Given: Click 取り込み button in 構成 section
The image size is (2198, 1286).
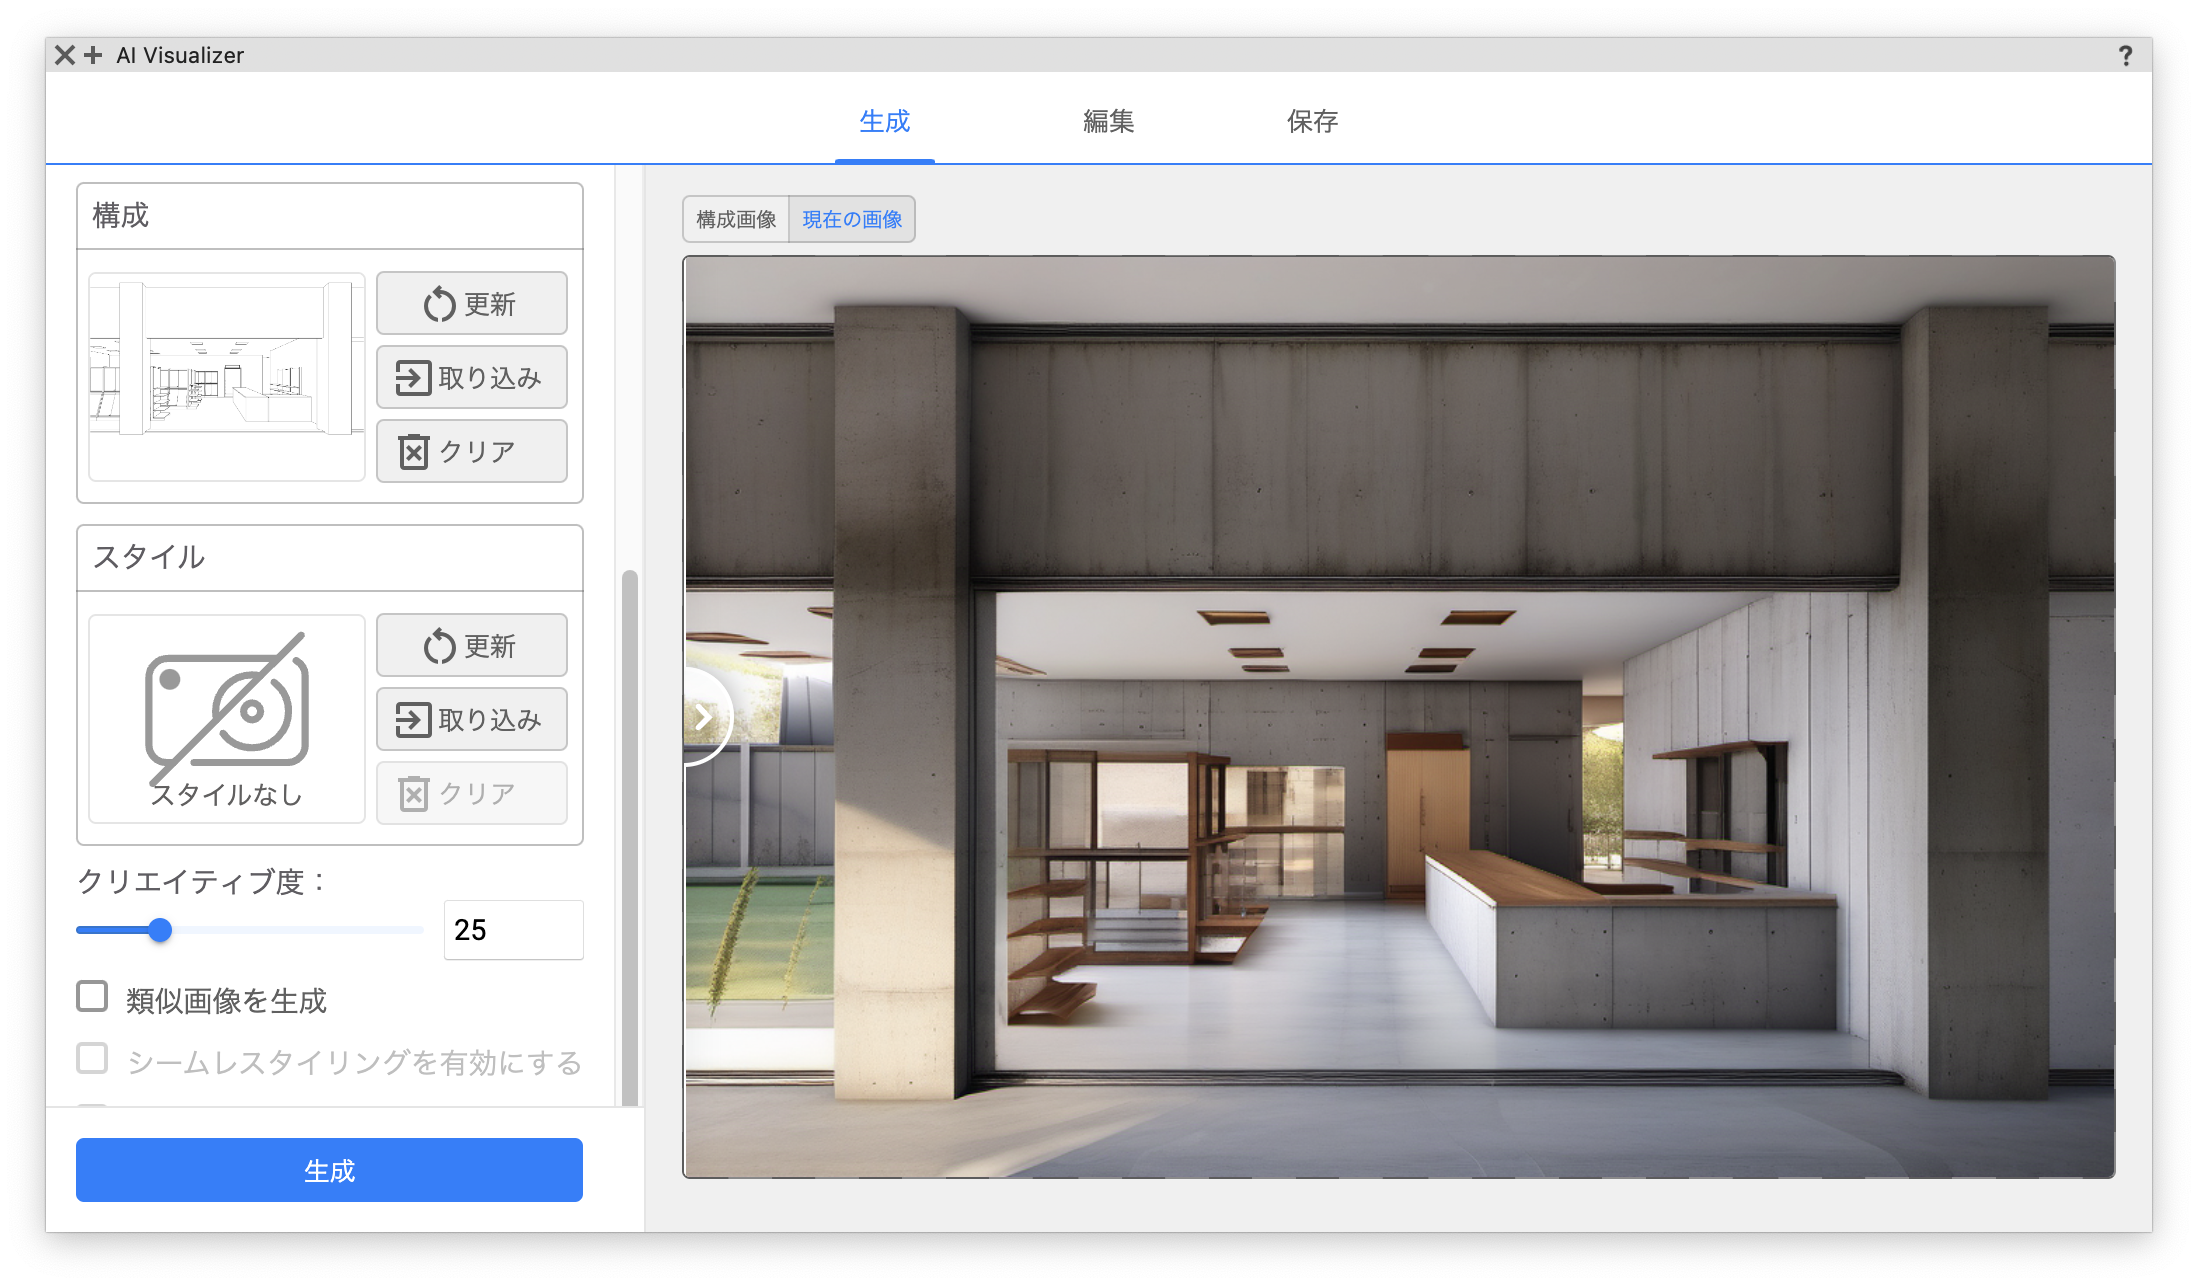Looking at the screenshot, I should point(472,378).
